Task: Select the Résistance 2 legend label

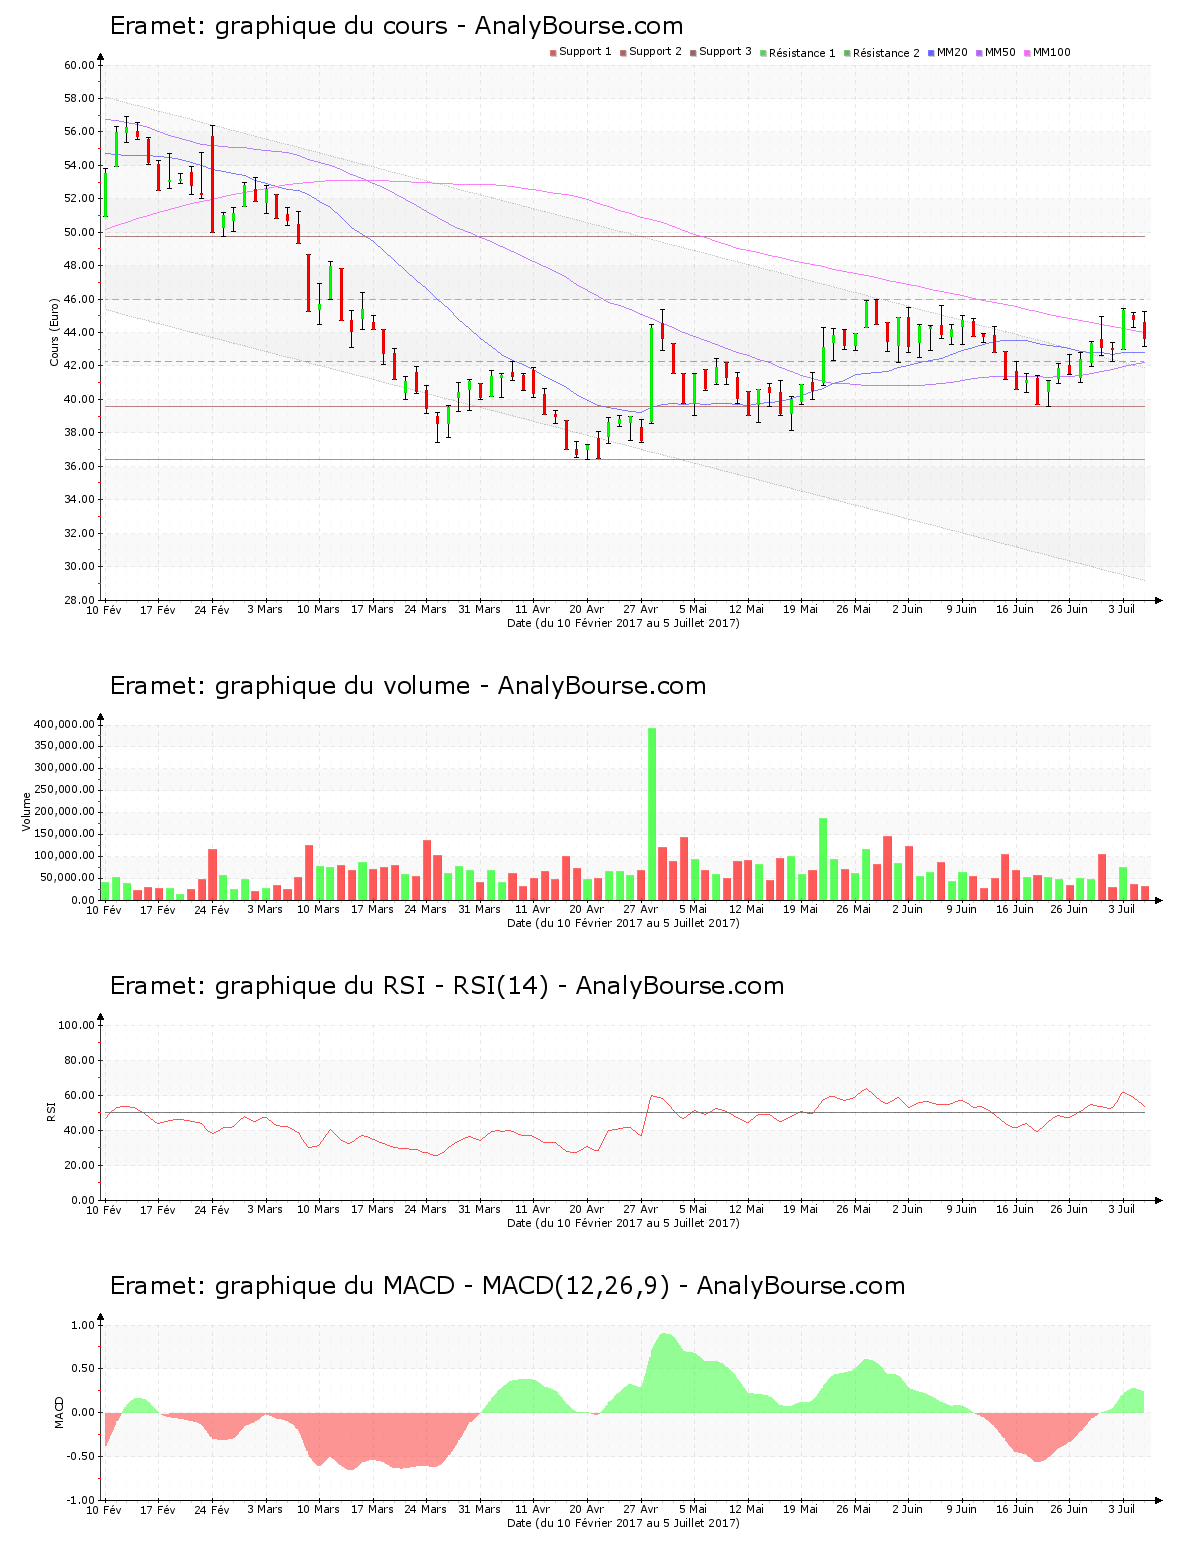Action: pos(886,53)
